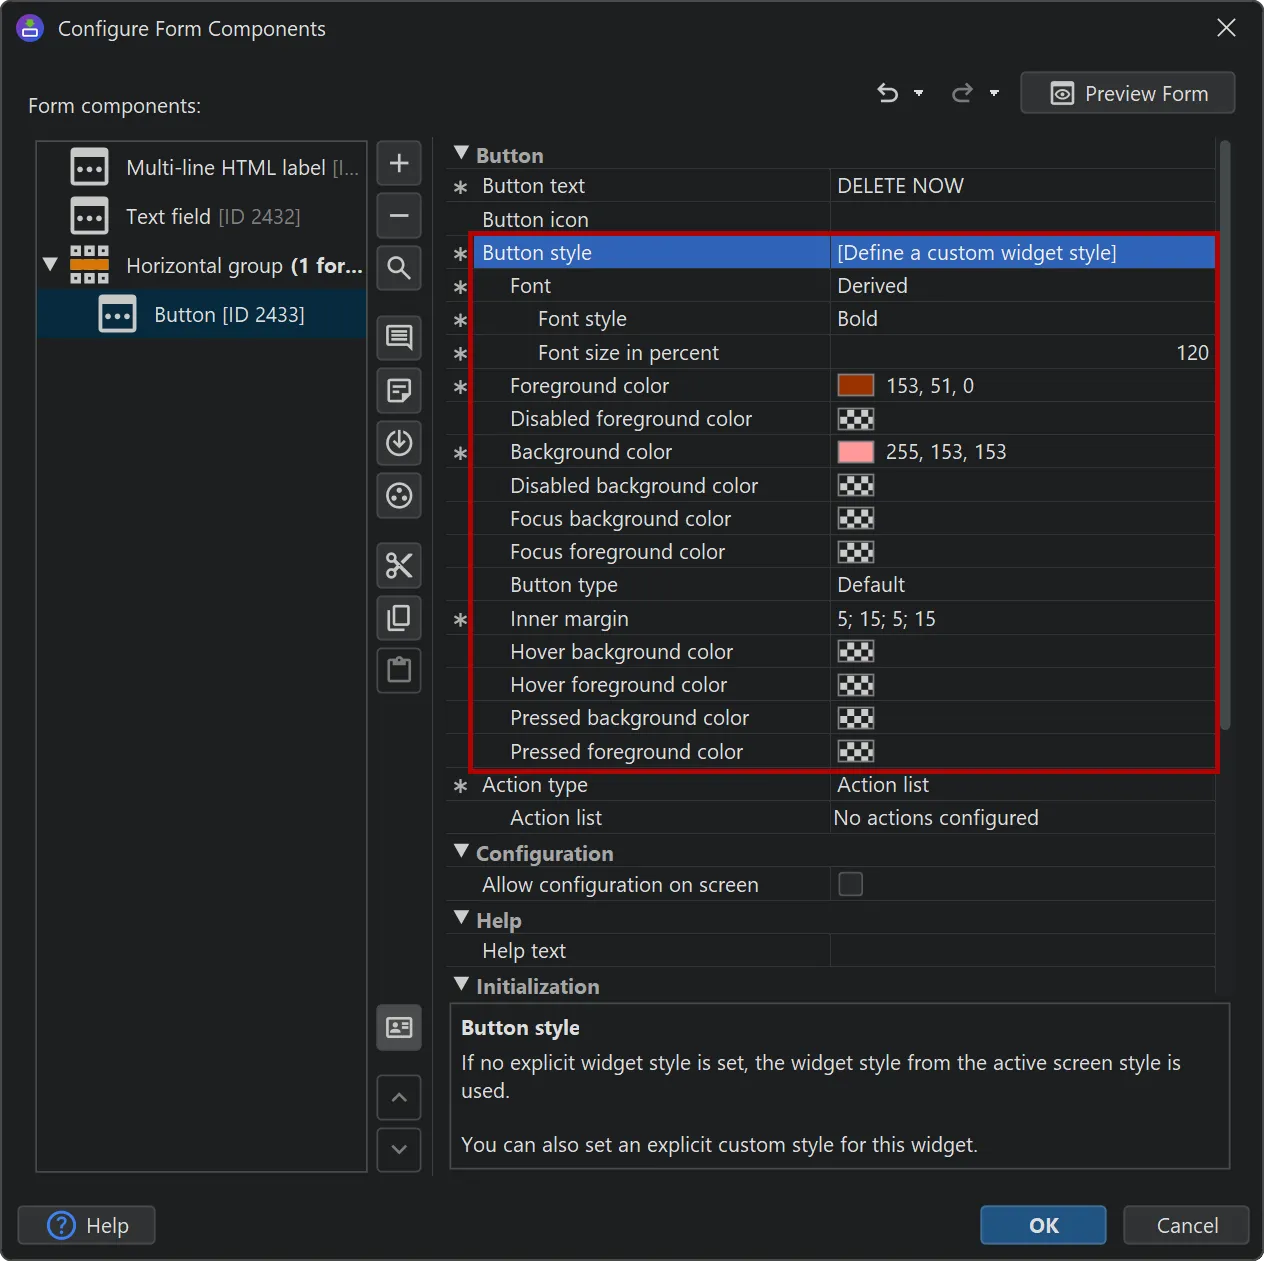Toggle the Allow configuration on screen checkbox
The height and width of the screenshot is (1261, 1264).
[850, 884]
